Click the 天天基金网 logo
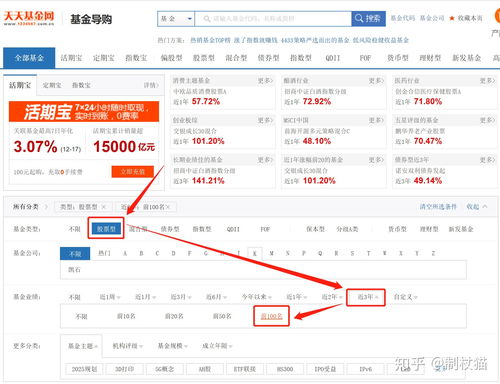500x384 pixels. [x=29, y=18]
